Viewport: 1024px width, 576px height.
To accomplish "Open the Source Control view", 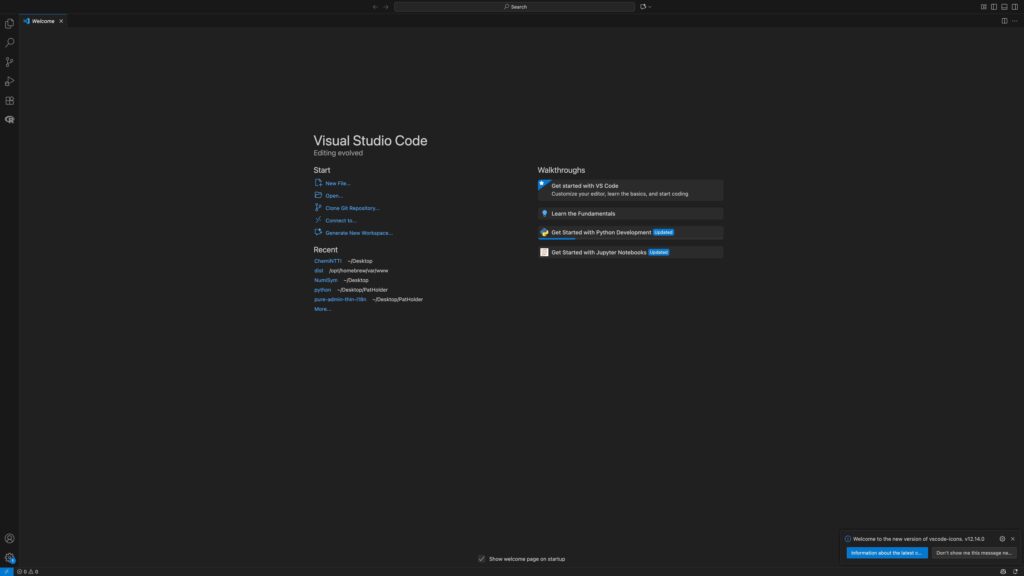I will [10, 62].
